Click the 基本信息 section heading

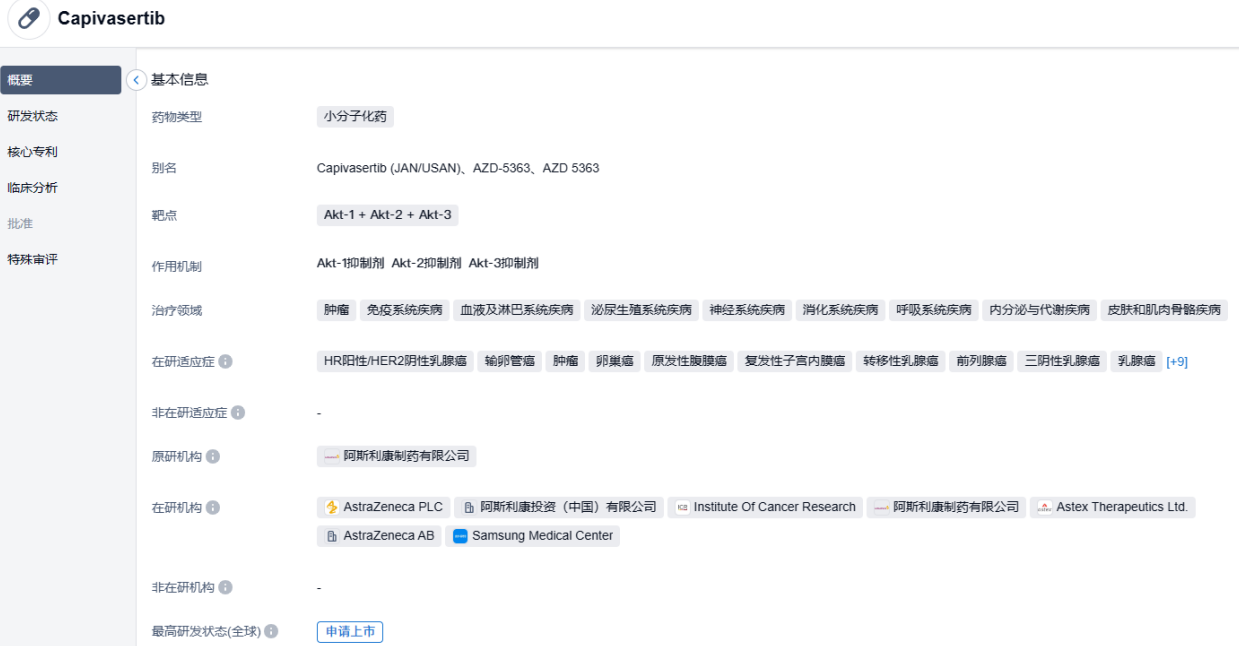(180, 80)
